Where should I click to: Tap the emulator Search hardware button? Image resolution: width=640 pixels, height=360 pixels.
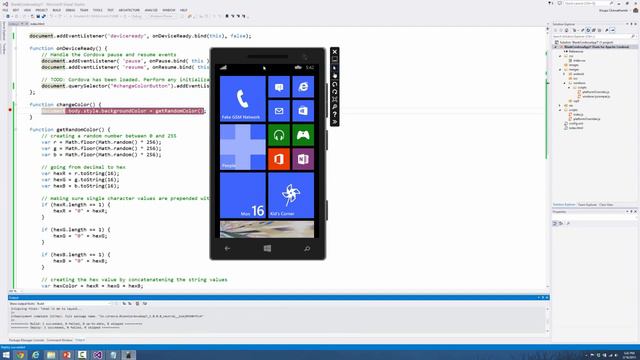point(307,248)
